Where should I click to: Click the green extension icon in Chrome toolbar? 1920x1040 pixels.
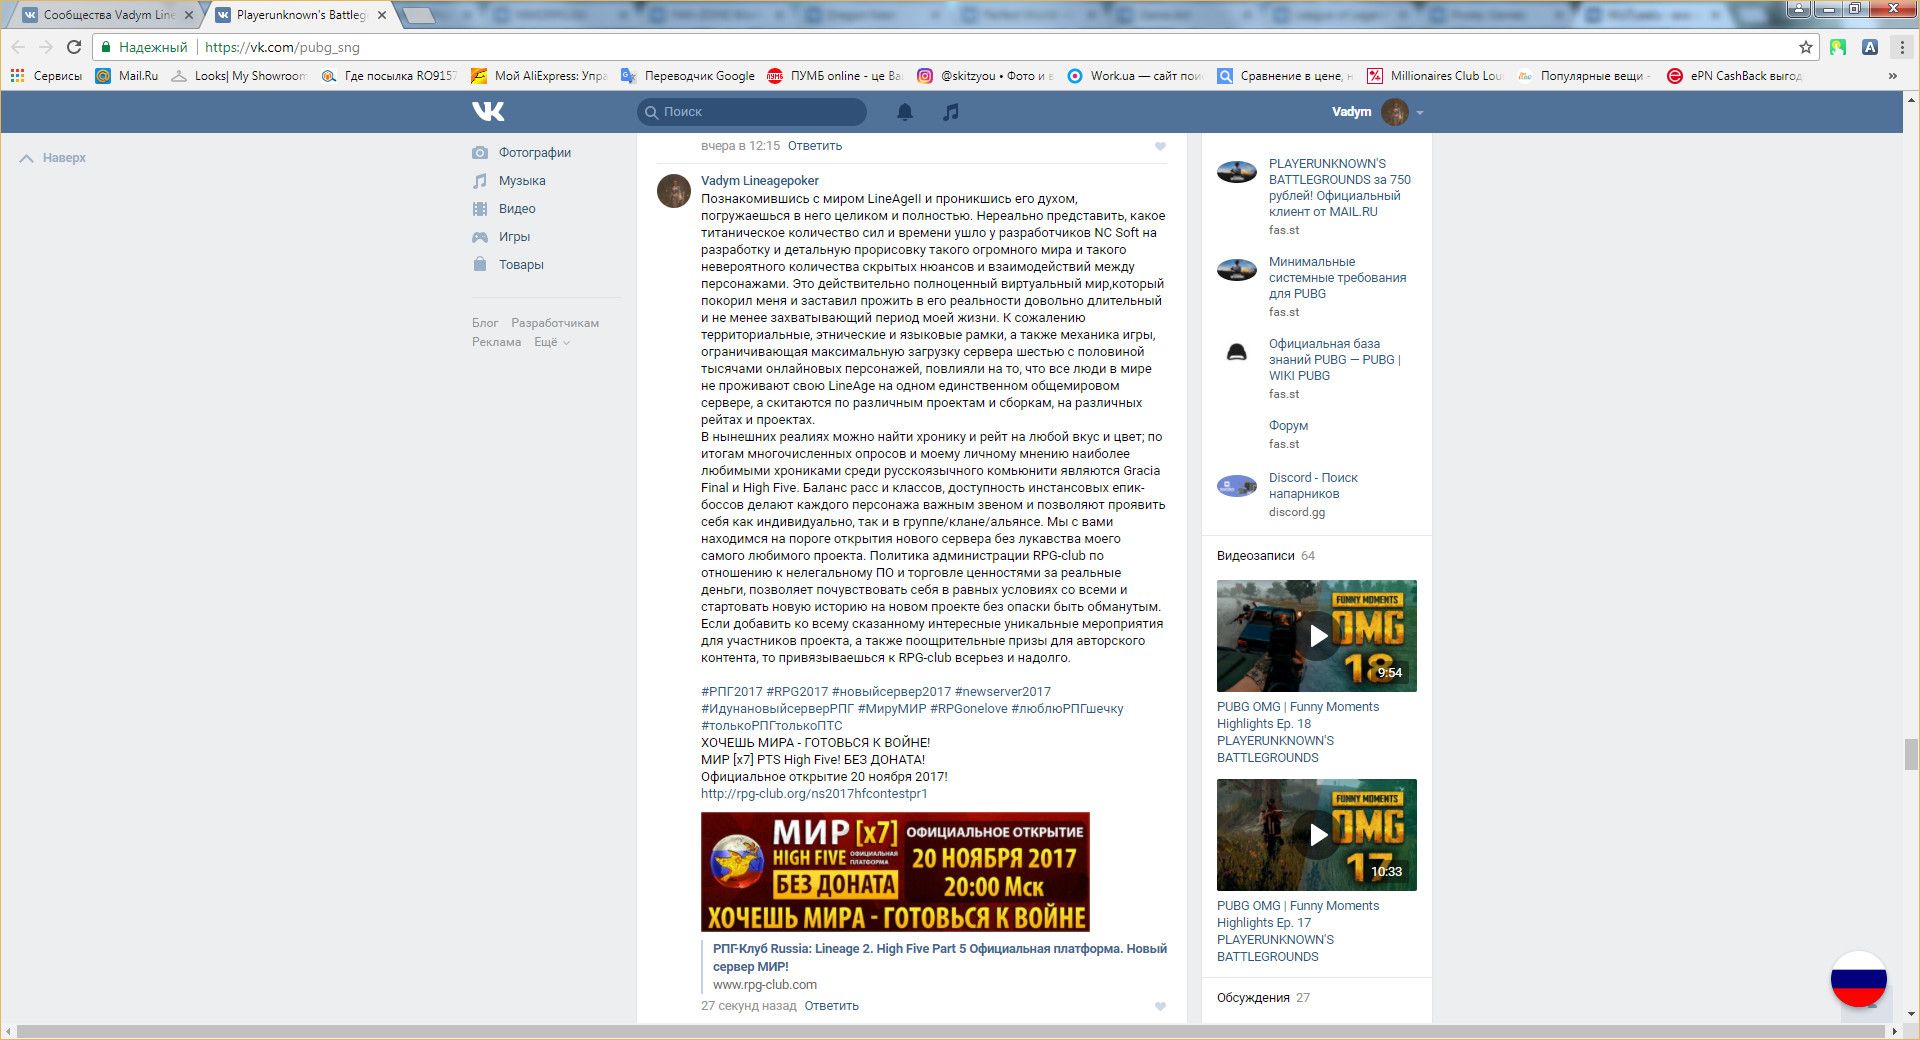[x=1838, y=47]
